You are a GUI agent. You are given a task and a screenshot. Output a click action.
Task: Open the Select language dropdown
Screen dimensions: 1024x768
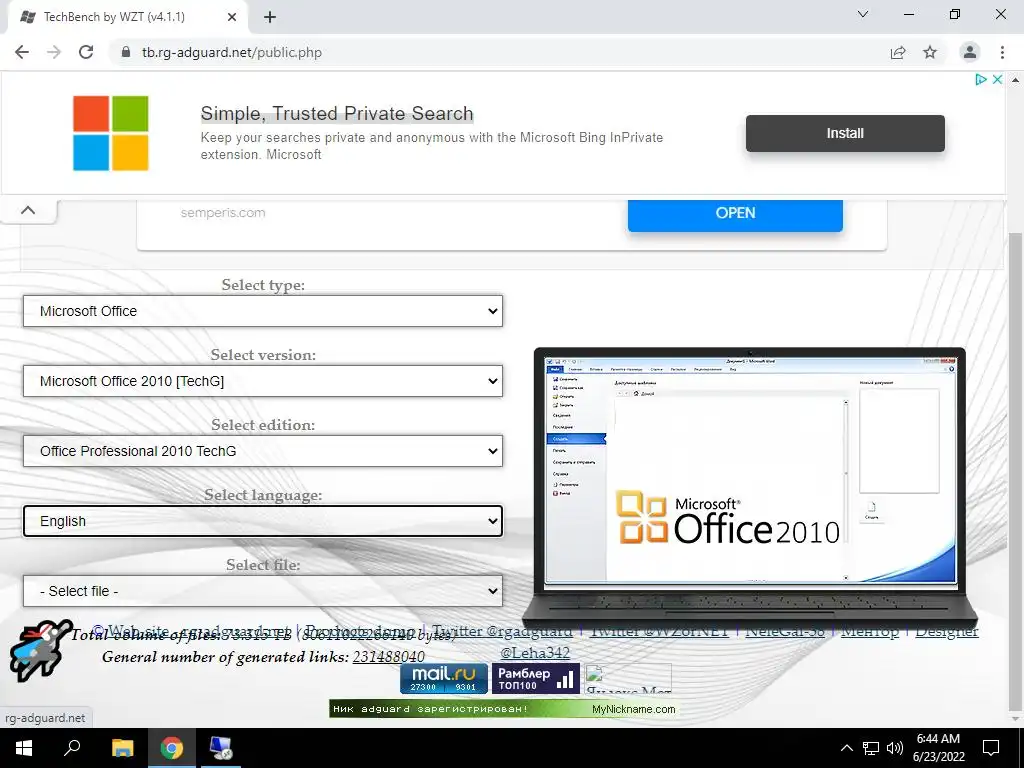[x=263, y=521]
